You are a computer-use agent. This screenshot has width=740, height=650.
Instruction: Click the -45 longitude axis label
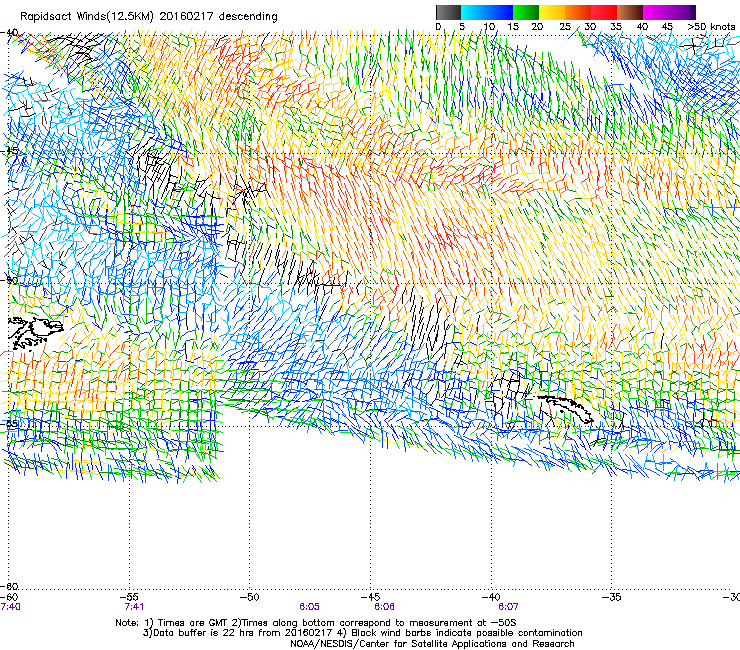370,597
